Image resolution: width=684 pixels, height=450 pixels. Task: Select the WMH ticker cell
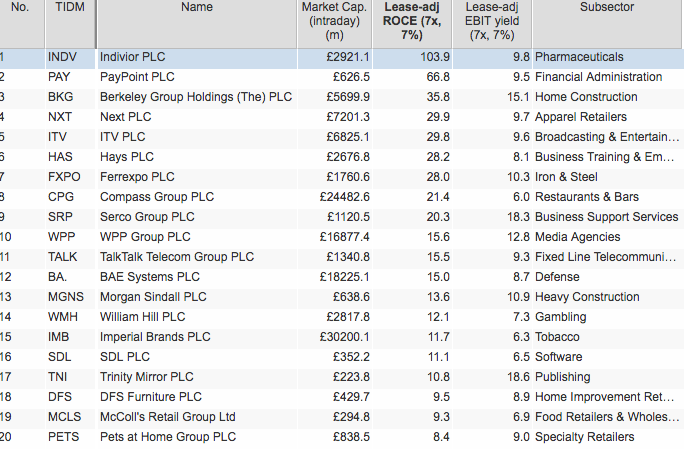[x=63, y=317]
